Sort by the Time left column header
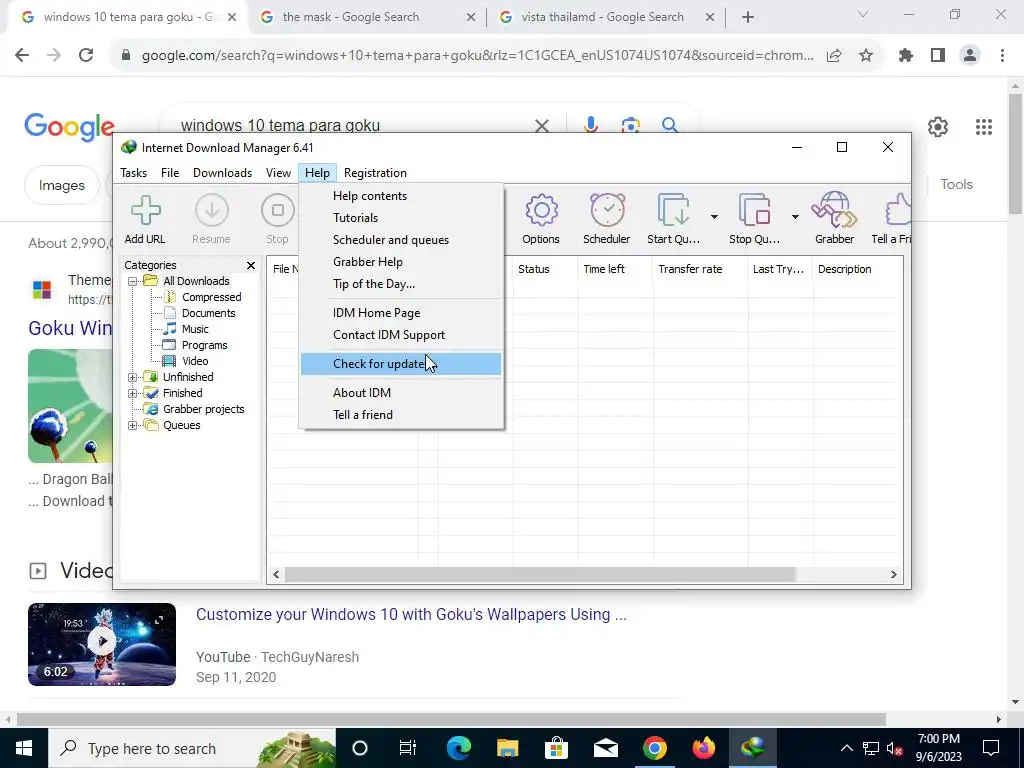The image size is (1024, 768). tap(615, 269)
